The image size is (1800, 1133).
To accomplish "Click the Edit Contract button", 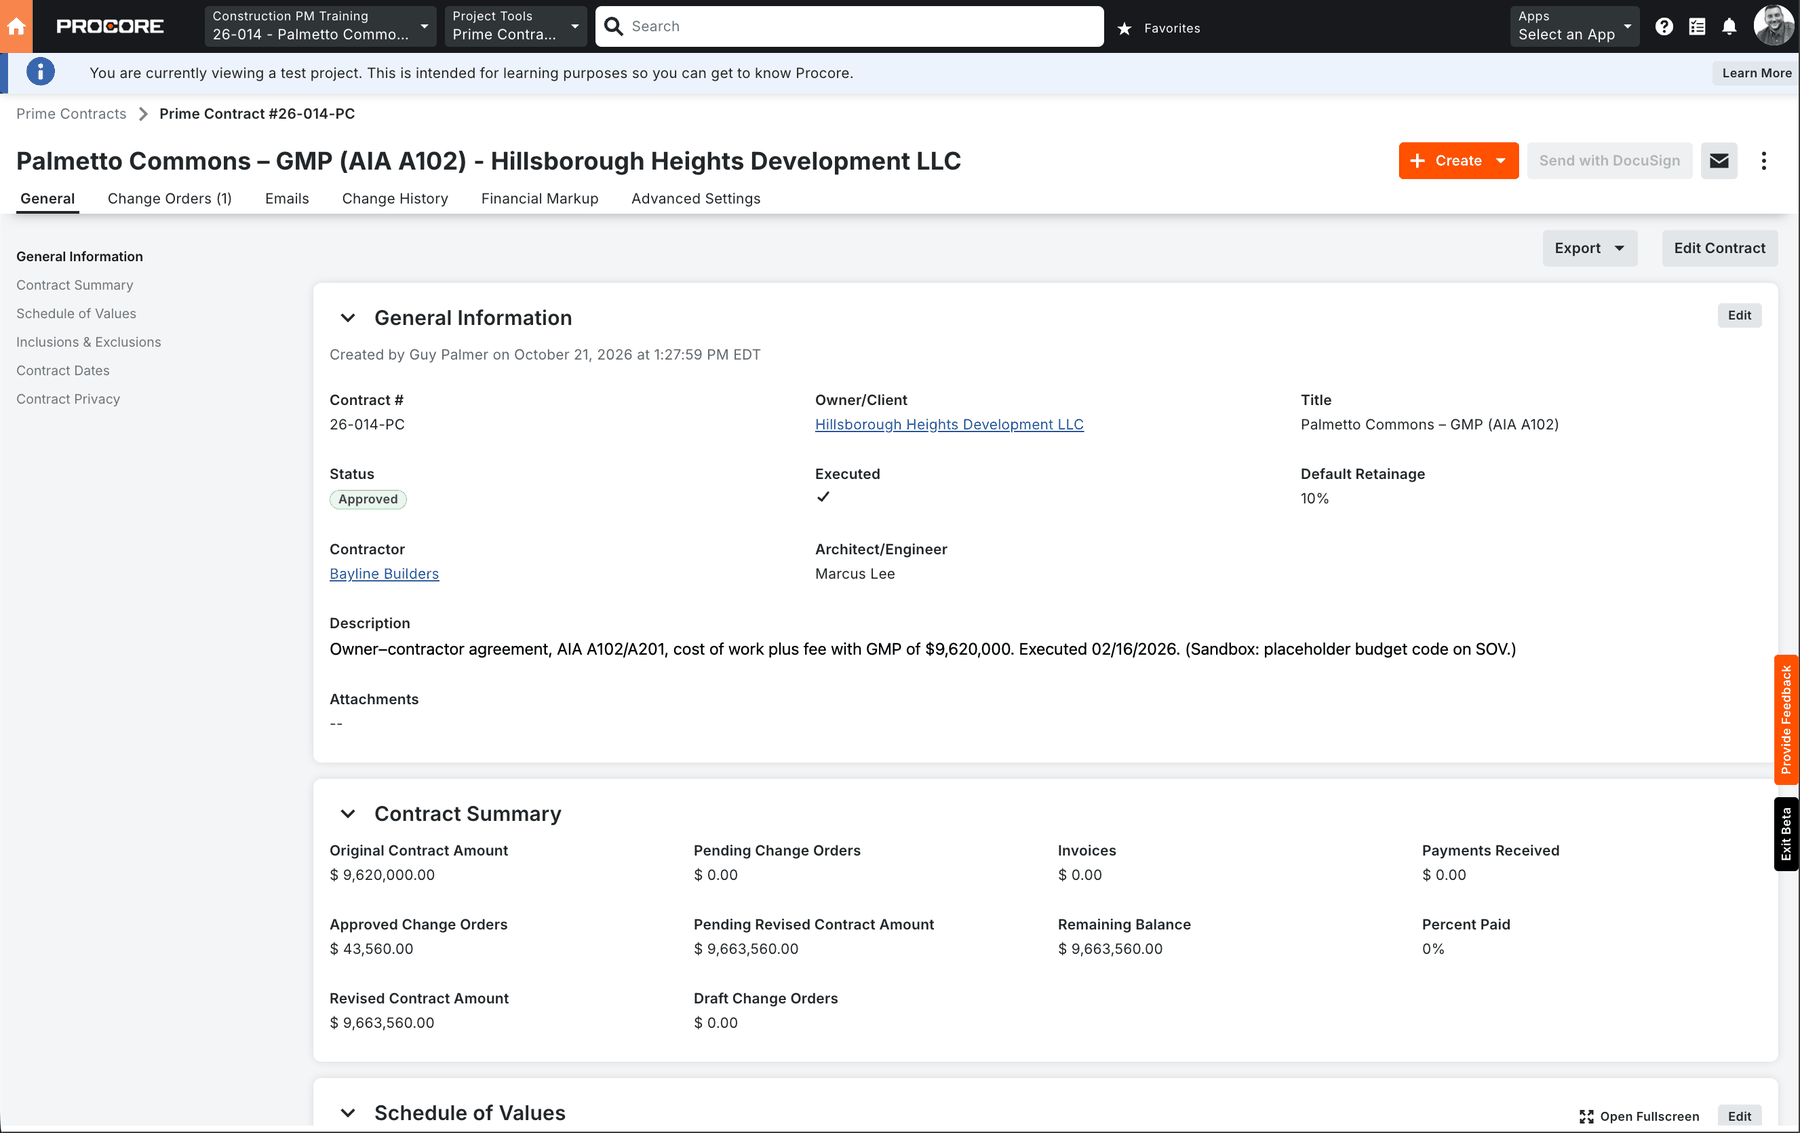I will click(1720, 248).
